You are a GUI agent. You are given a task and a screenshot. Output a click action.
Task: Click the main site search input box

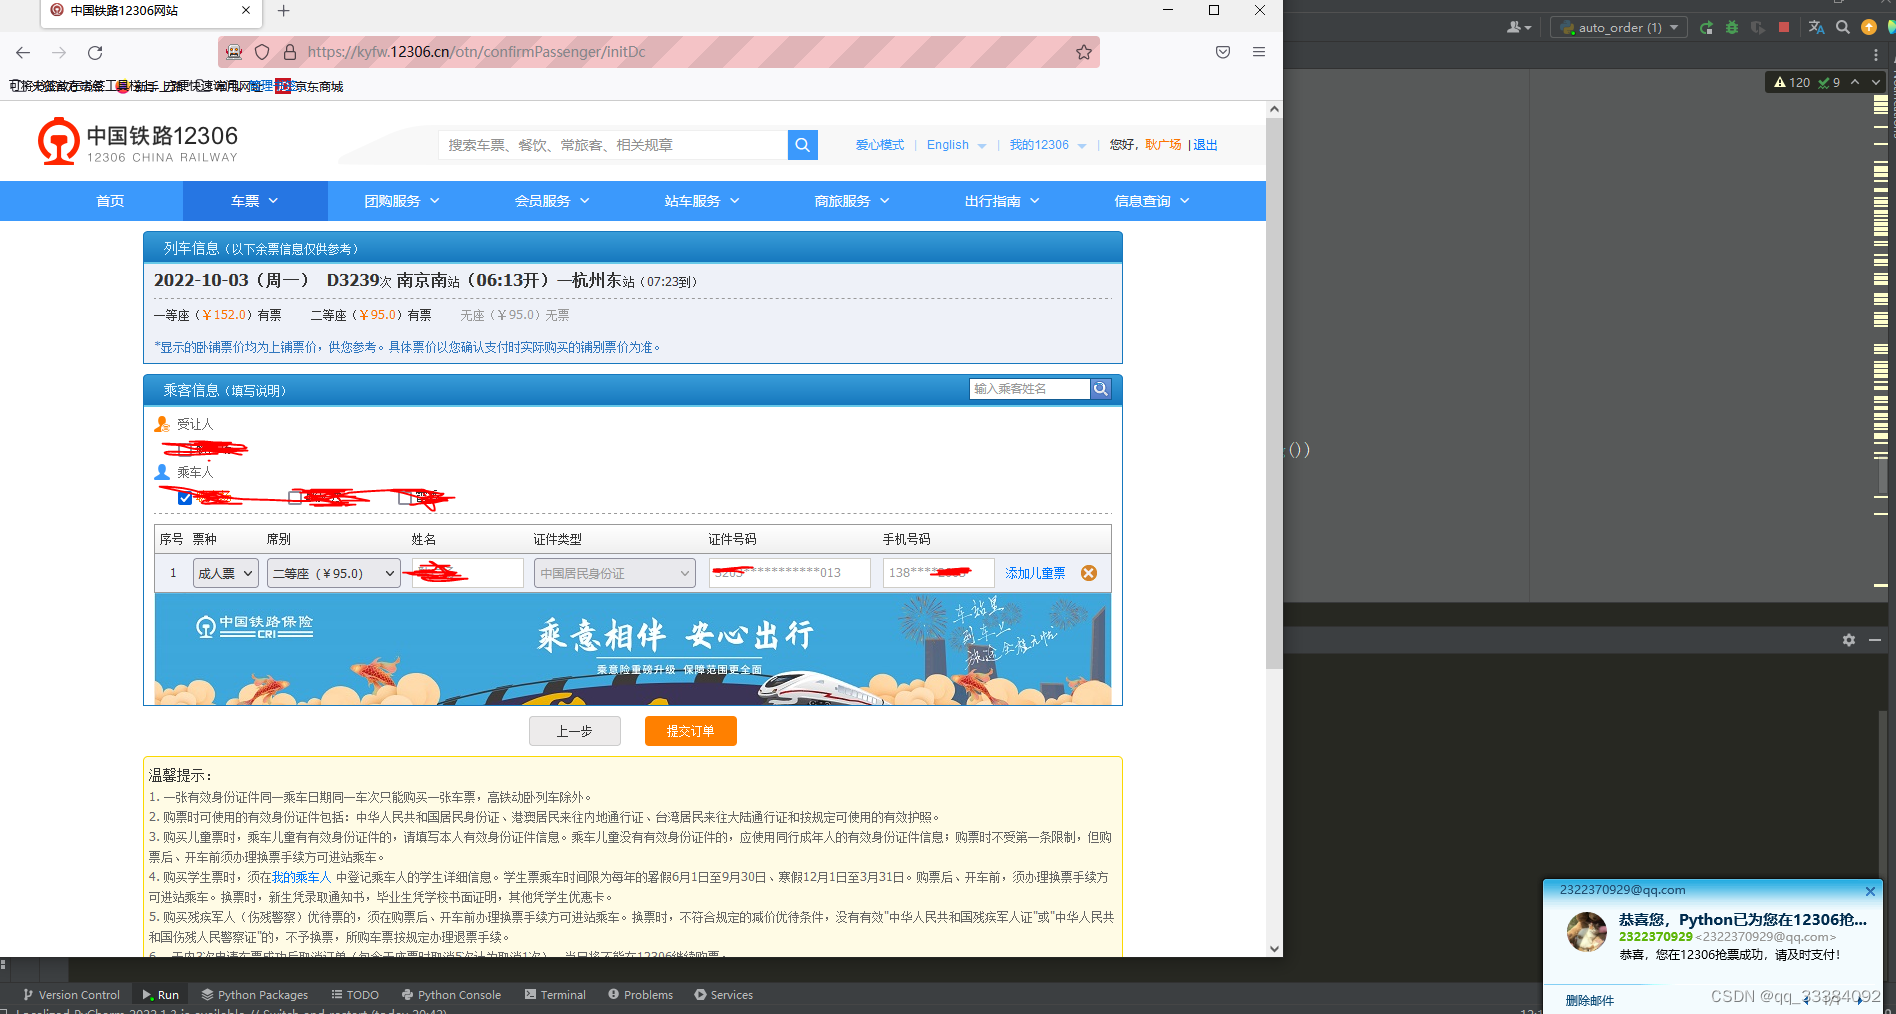[x=613, y=145]
